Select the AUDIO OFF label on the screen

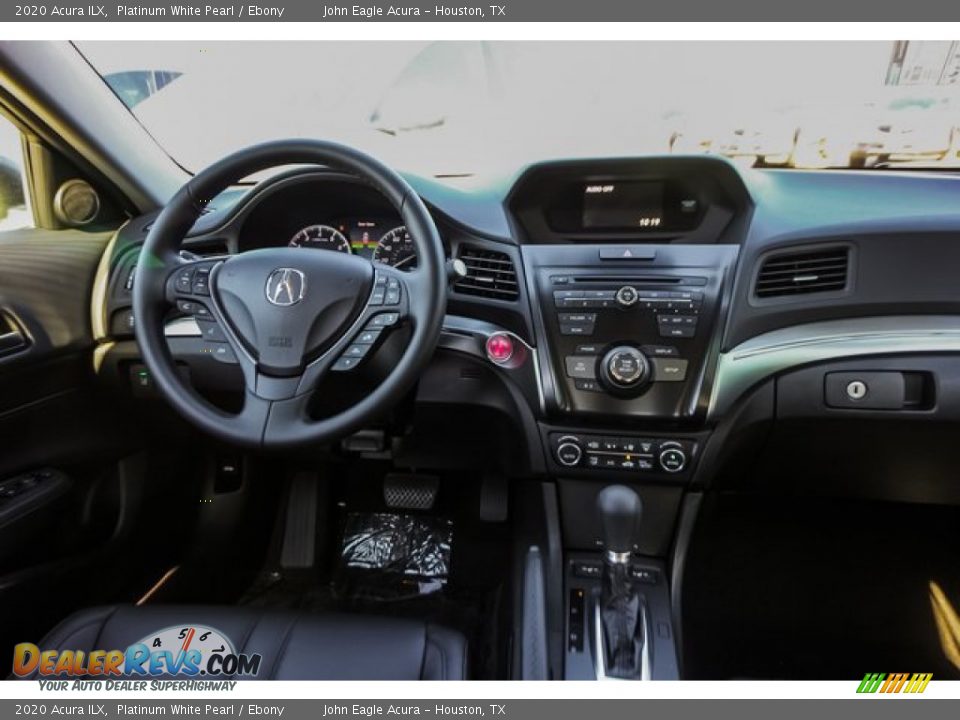point(600,187)
